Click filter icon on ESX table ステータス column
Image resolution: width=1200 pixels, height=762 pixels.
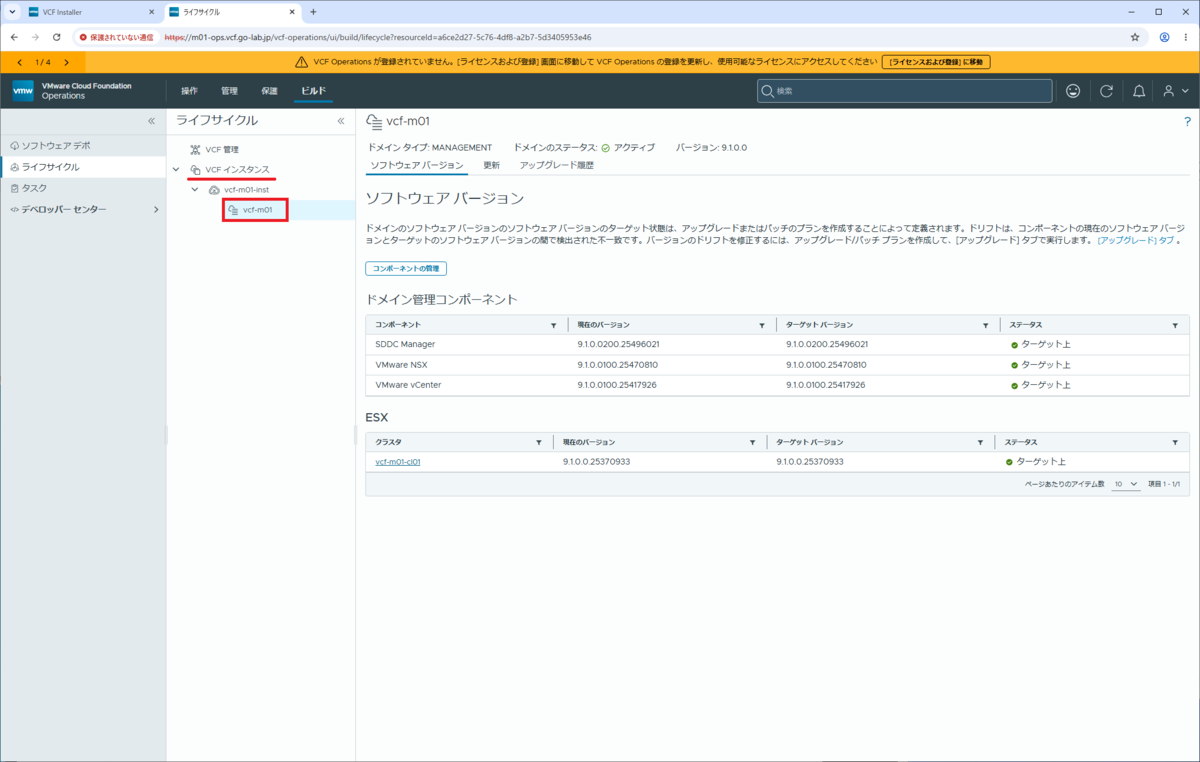click(x=1175, y=442)
